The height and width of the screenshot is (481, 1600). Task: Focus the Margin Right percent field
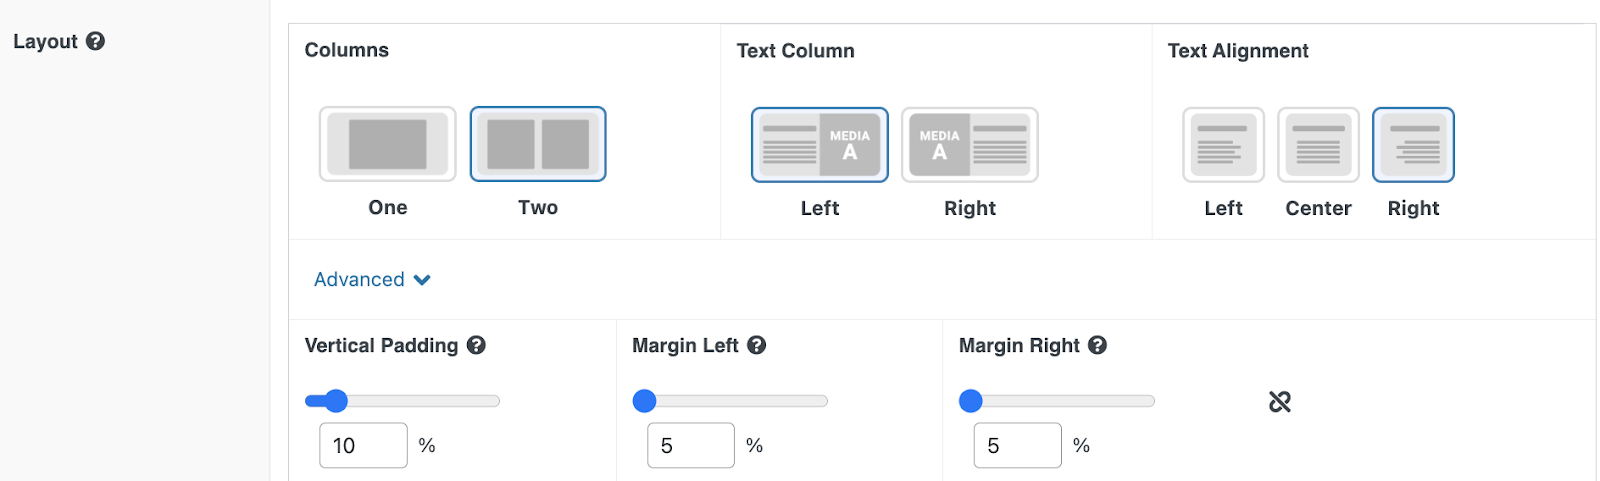pos(1018,445)
